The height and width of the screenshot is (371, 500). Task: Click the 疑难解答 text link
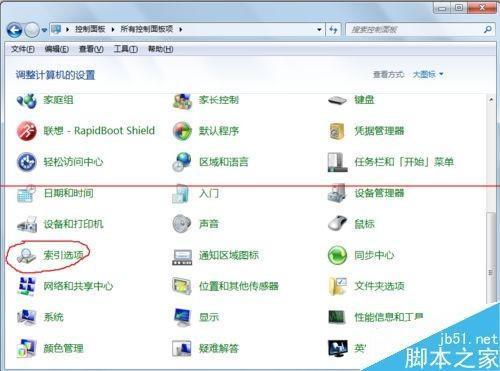219,348
